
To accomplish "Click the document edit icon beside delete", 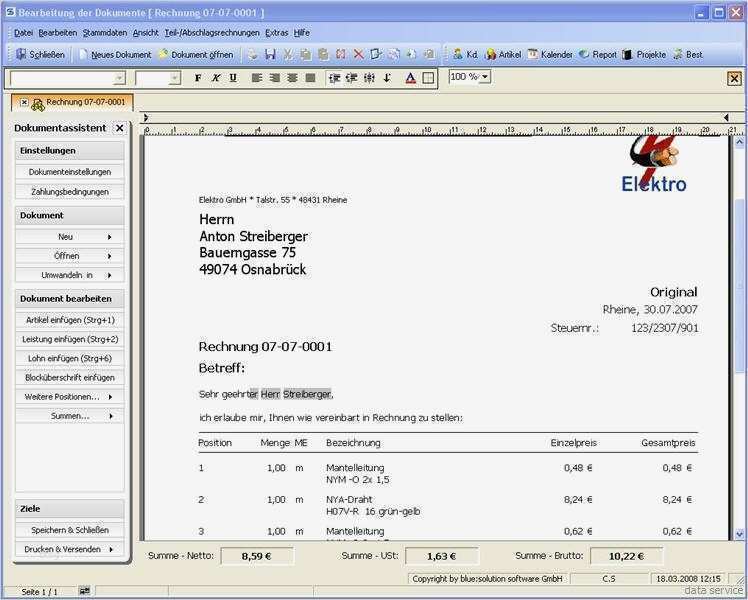I will point(376,54).
